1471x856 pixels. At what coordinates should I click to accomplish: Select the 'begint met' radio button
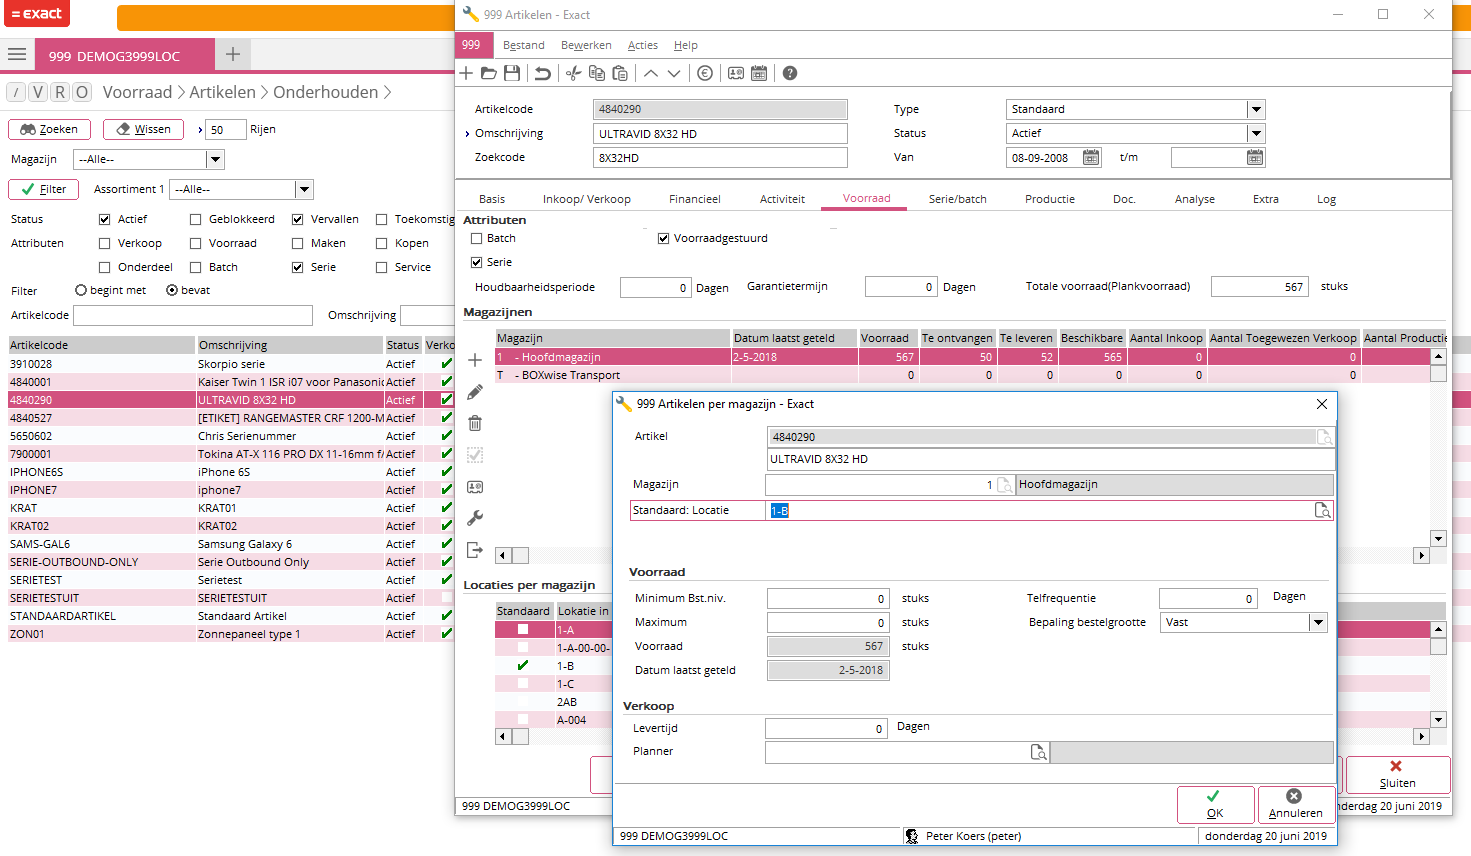(81, 290)
